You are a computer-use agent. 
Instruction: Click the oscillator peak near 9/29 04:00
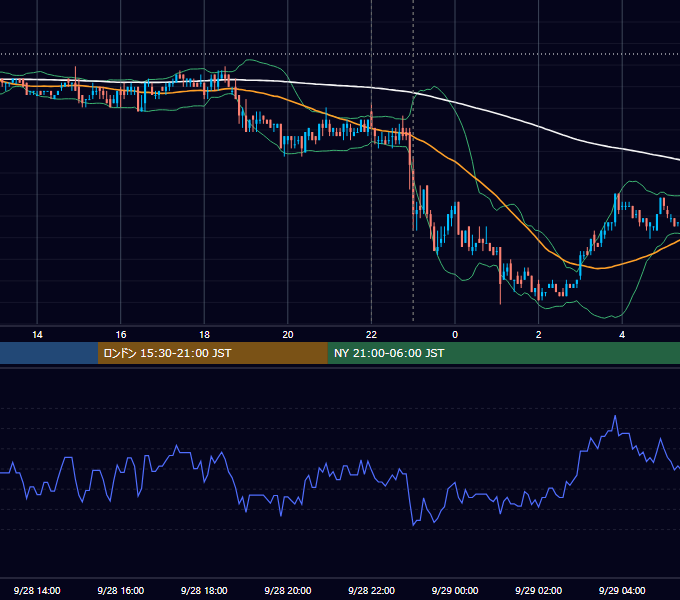coord(615,416)
